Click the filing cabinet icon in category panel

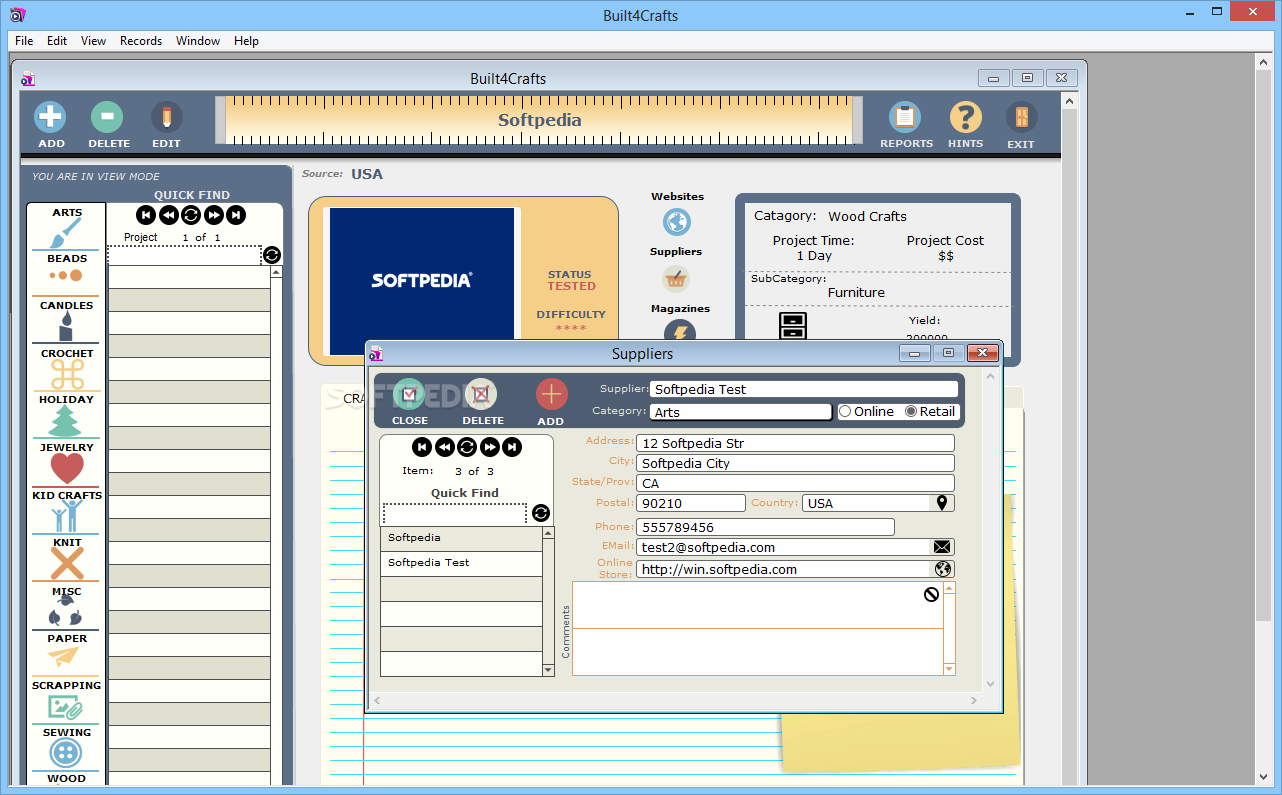(x=793, y=326)
